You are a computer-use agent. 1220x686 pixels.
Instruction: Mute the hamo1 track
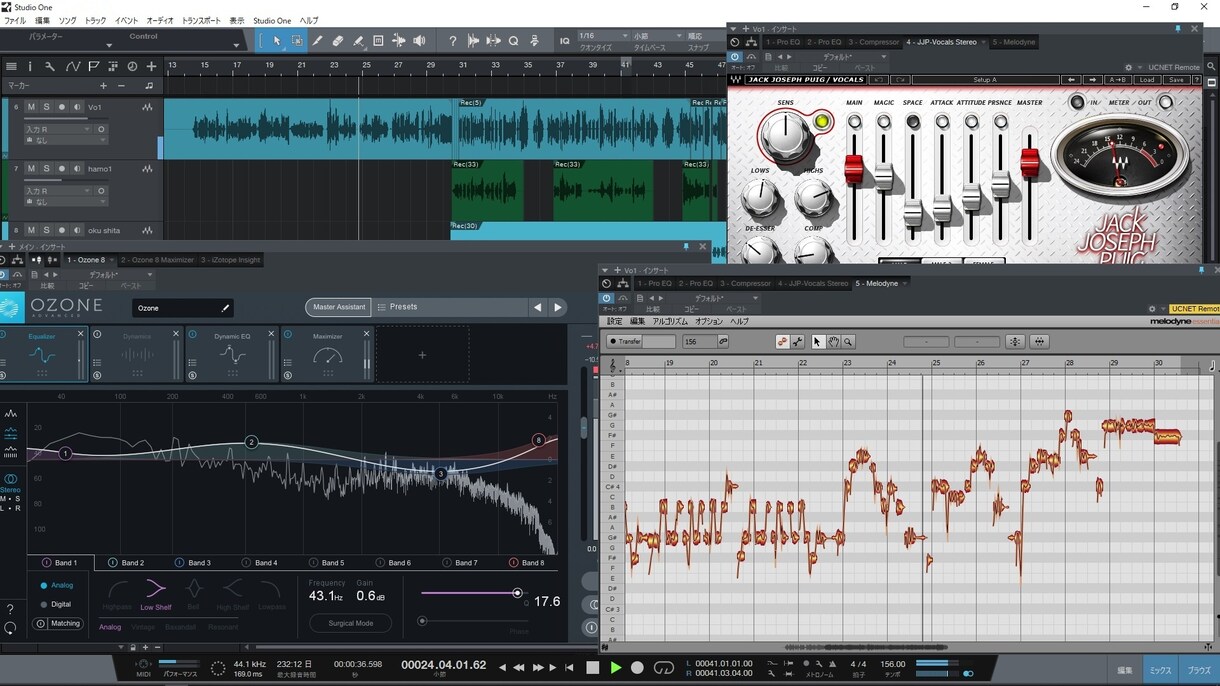click(x=31, y=169)
